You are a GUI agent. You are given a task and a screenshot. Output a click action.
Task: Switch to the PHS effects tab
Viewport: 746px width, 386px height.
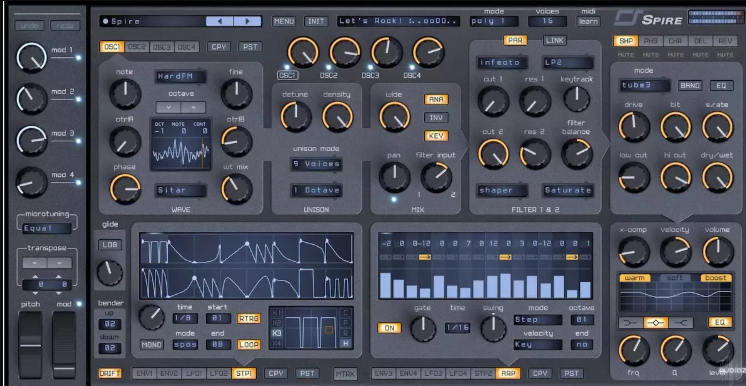tap(650, 41)
